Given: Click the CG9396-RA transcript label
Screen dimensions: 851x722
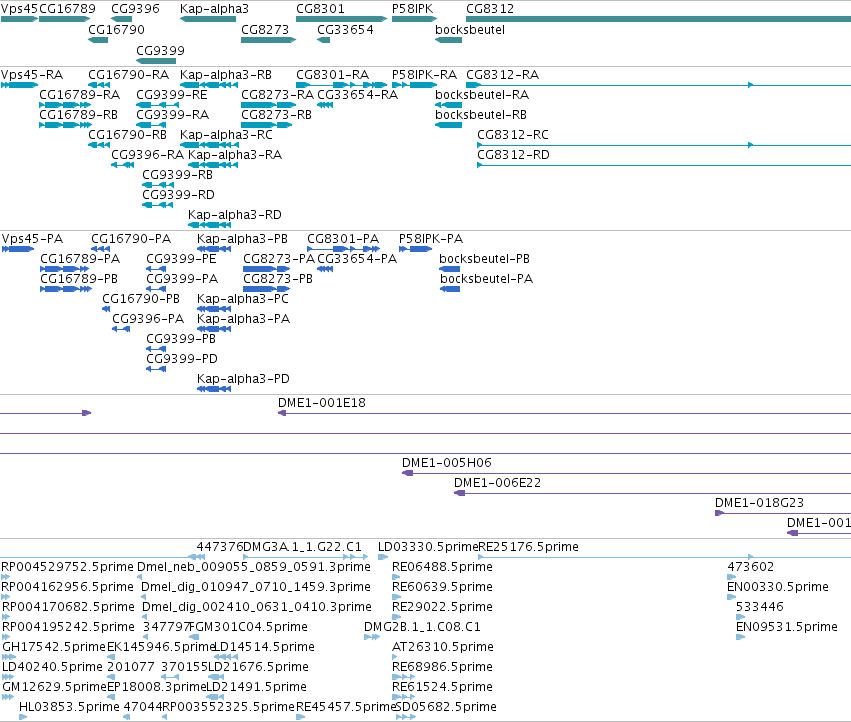Looking at the screenshot, I should coord(148,155).
